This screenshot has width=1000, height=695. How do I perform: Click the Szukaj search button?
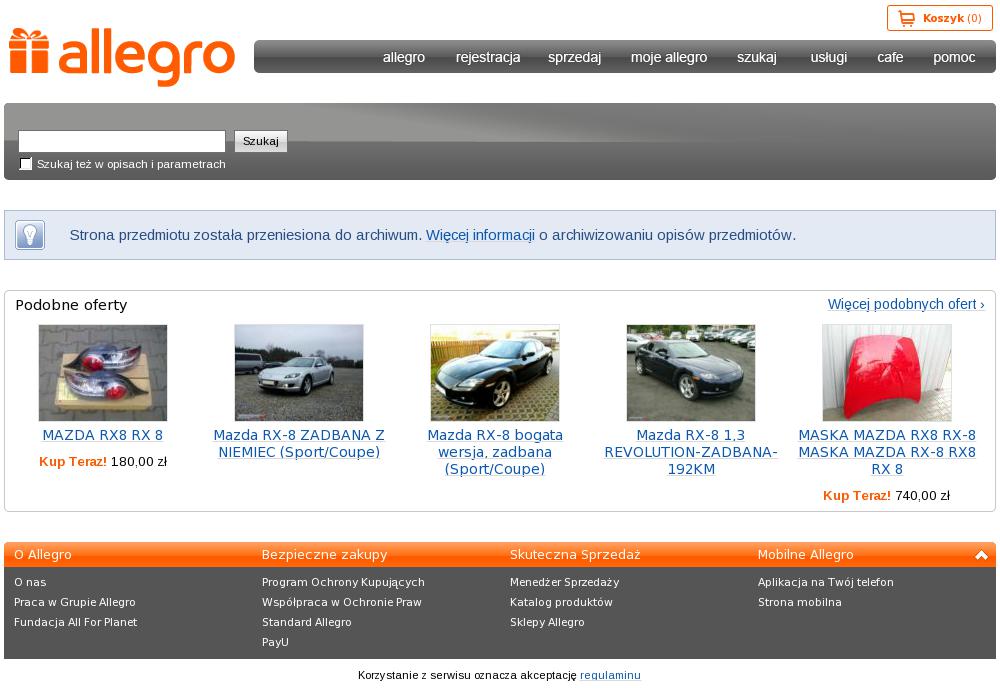[261, 141]
